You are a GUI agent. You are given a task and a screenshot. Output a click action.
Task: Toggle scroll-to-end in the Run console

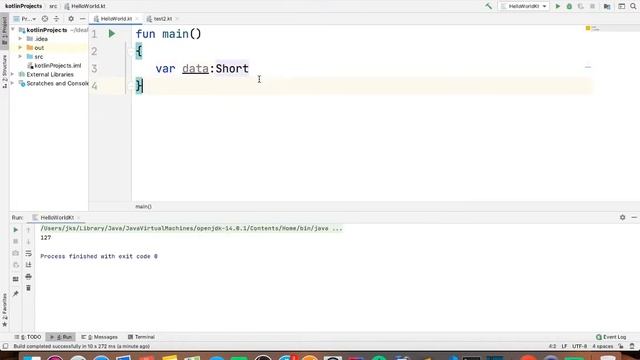tap(28, 265)
